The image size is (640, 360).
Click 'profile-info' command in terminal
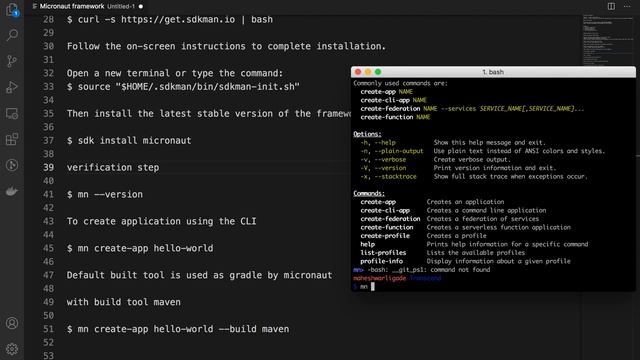click(x=382, y=261)
